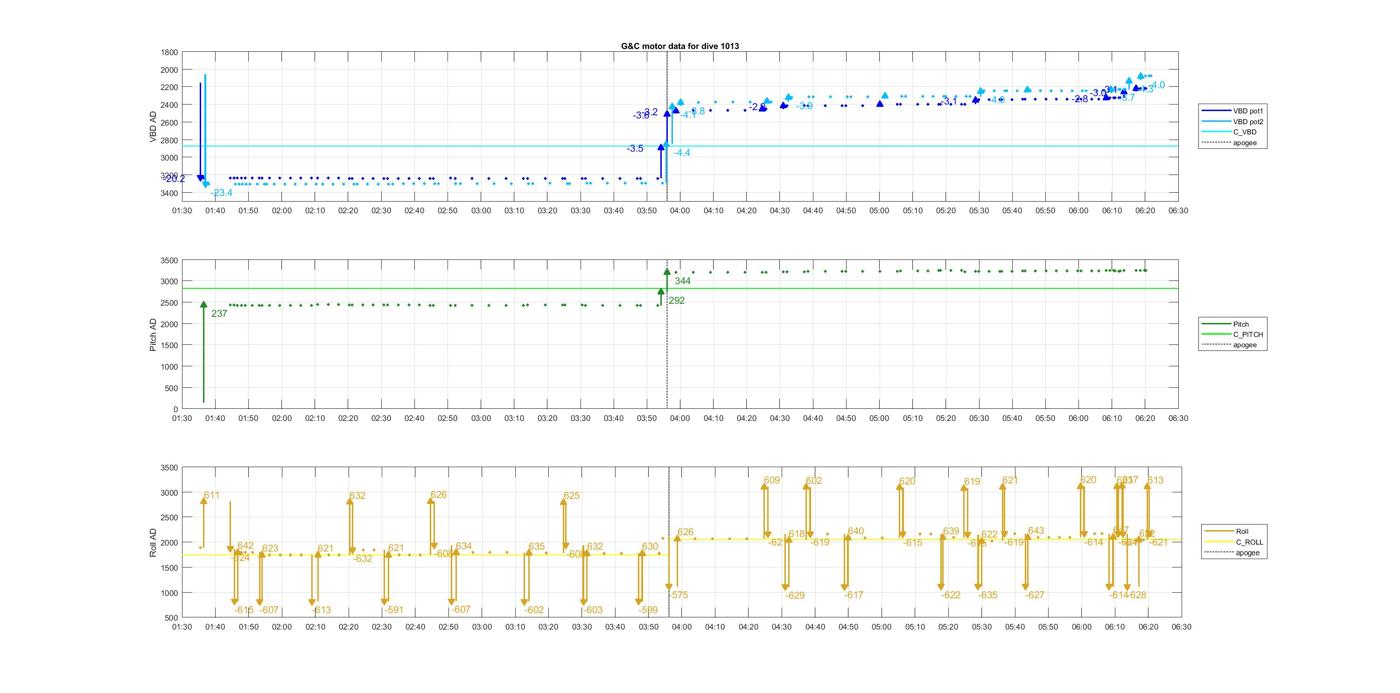The width and height of the screenshot is (1400, 693).
Task: Click the '237' label in the Pitch plot
Action: pos(219,314)
